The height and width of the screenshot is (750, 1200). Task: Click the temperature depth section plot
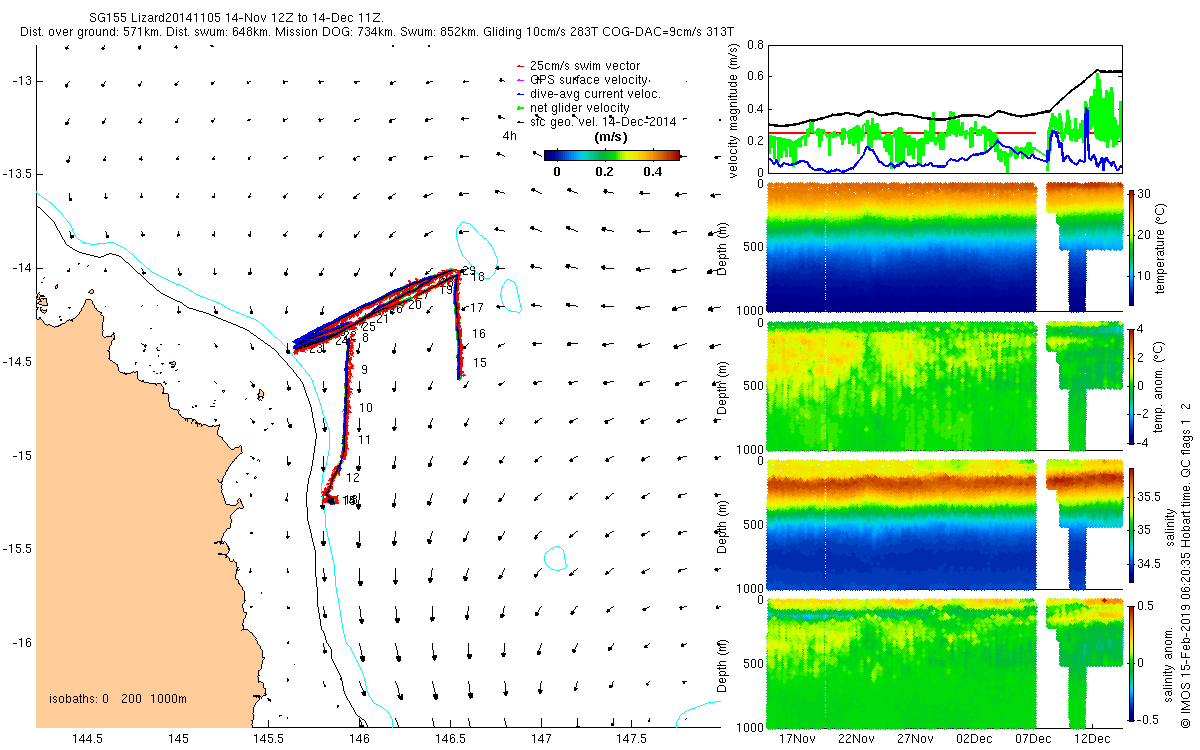[x=945, y=246]
